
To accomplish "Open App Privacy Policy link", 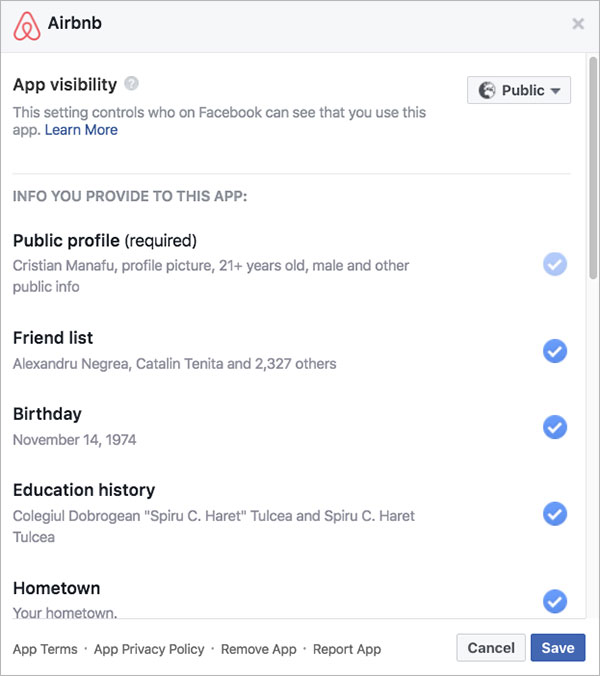I will pos(149,649).
